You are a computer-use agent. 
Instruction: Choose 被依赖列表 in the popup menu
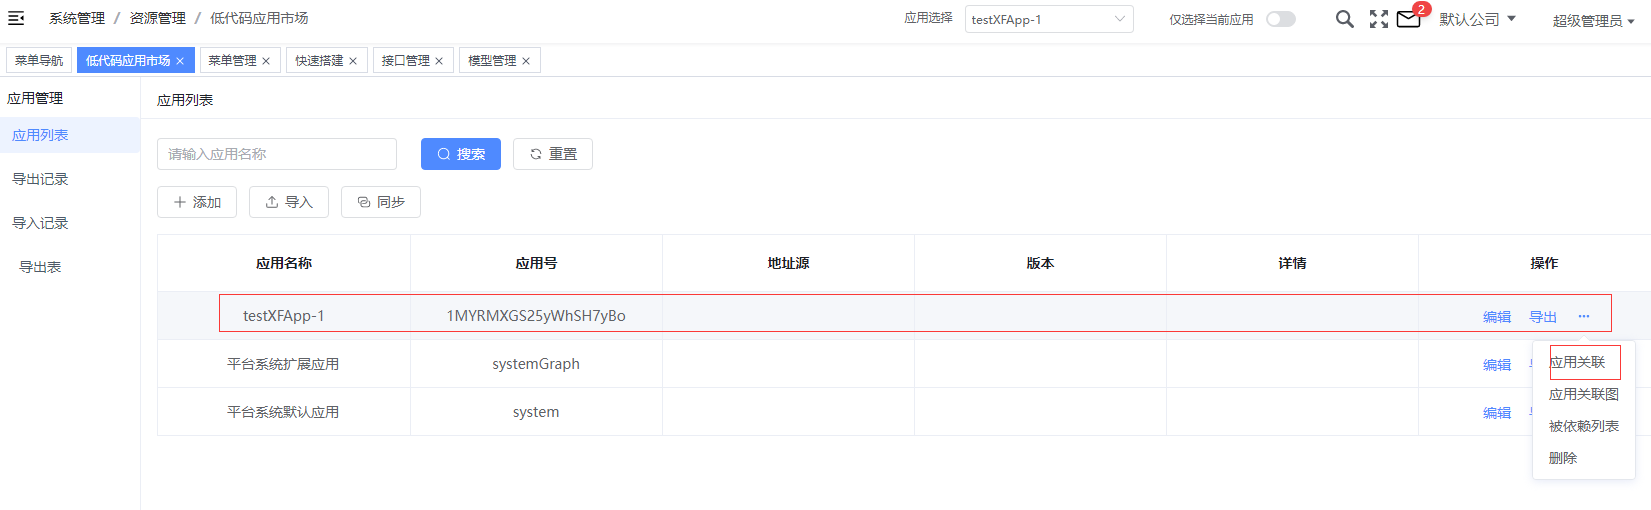click(1584, 426)
